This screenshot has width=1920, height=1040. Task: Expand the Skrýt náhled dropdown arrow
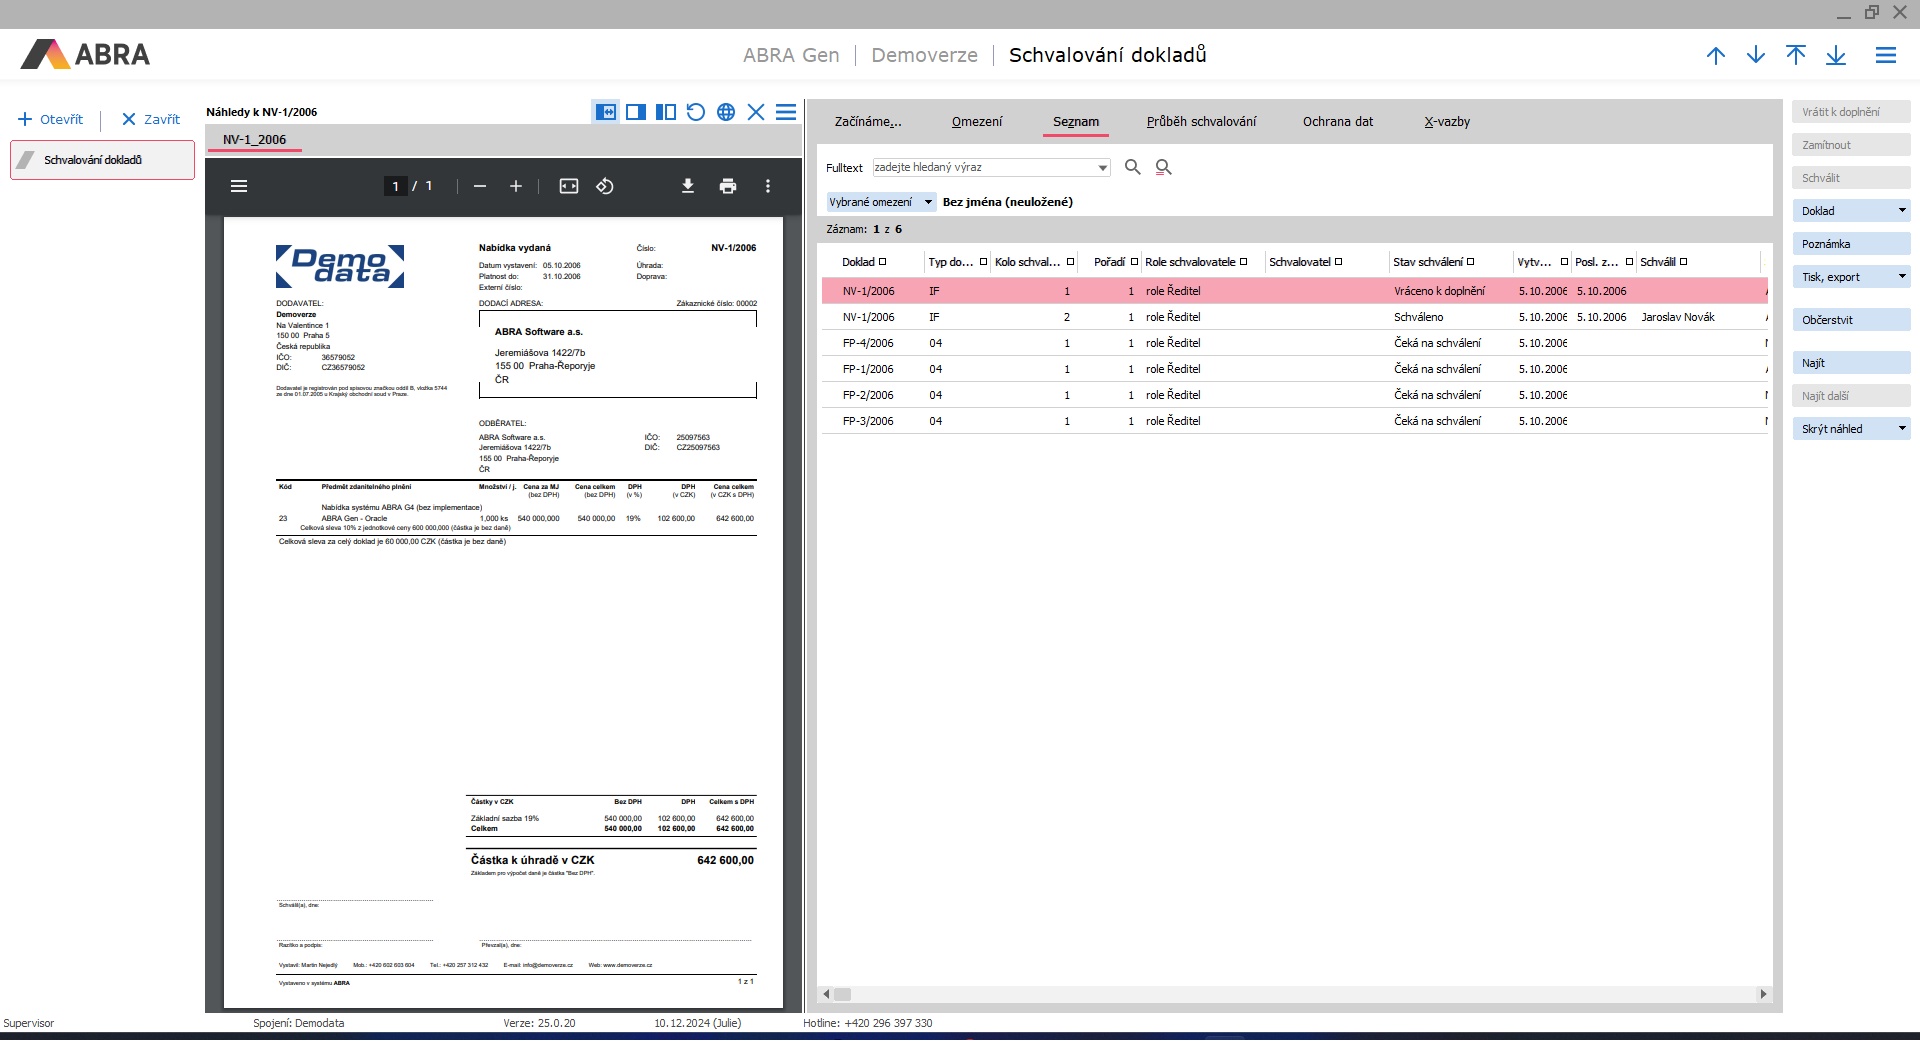pos(1902,428)
